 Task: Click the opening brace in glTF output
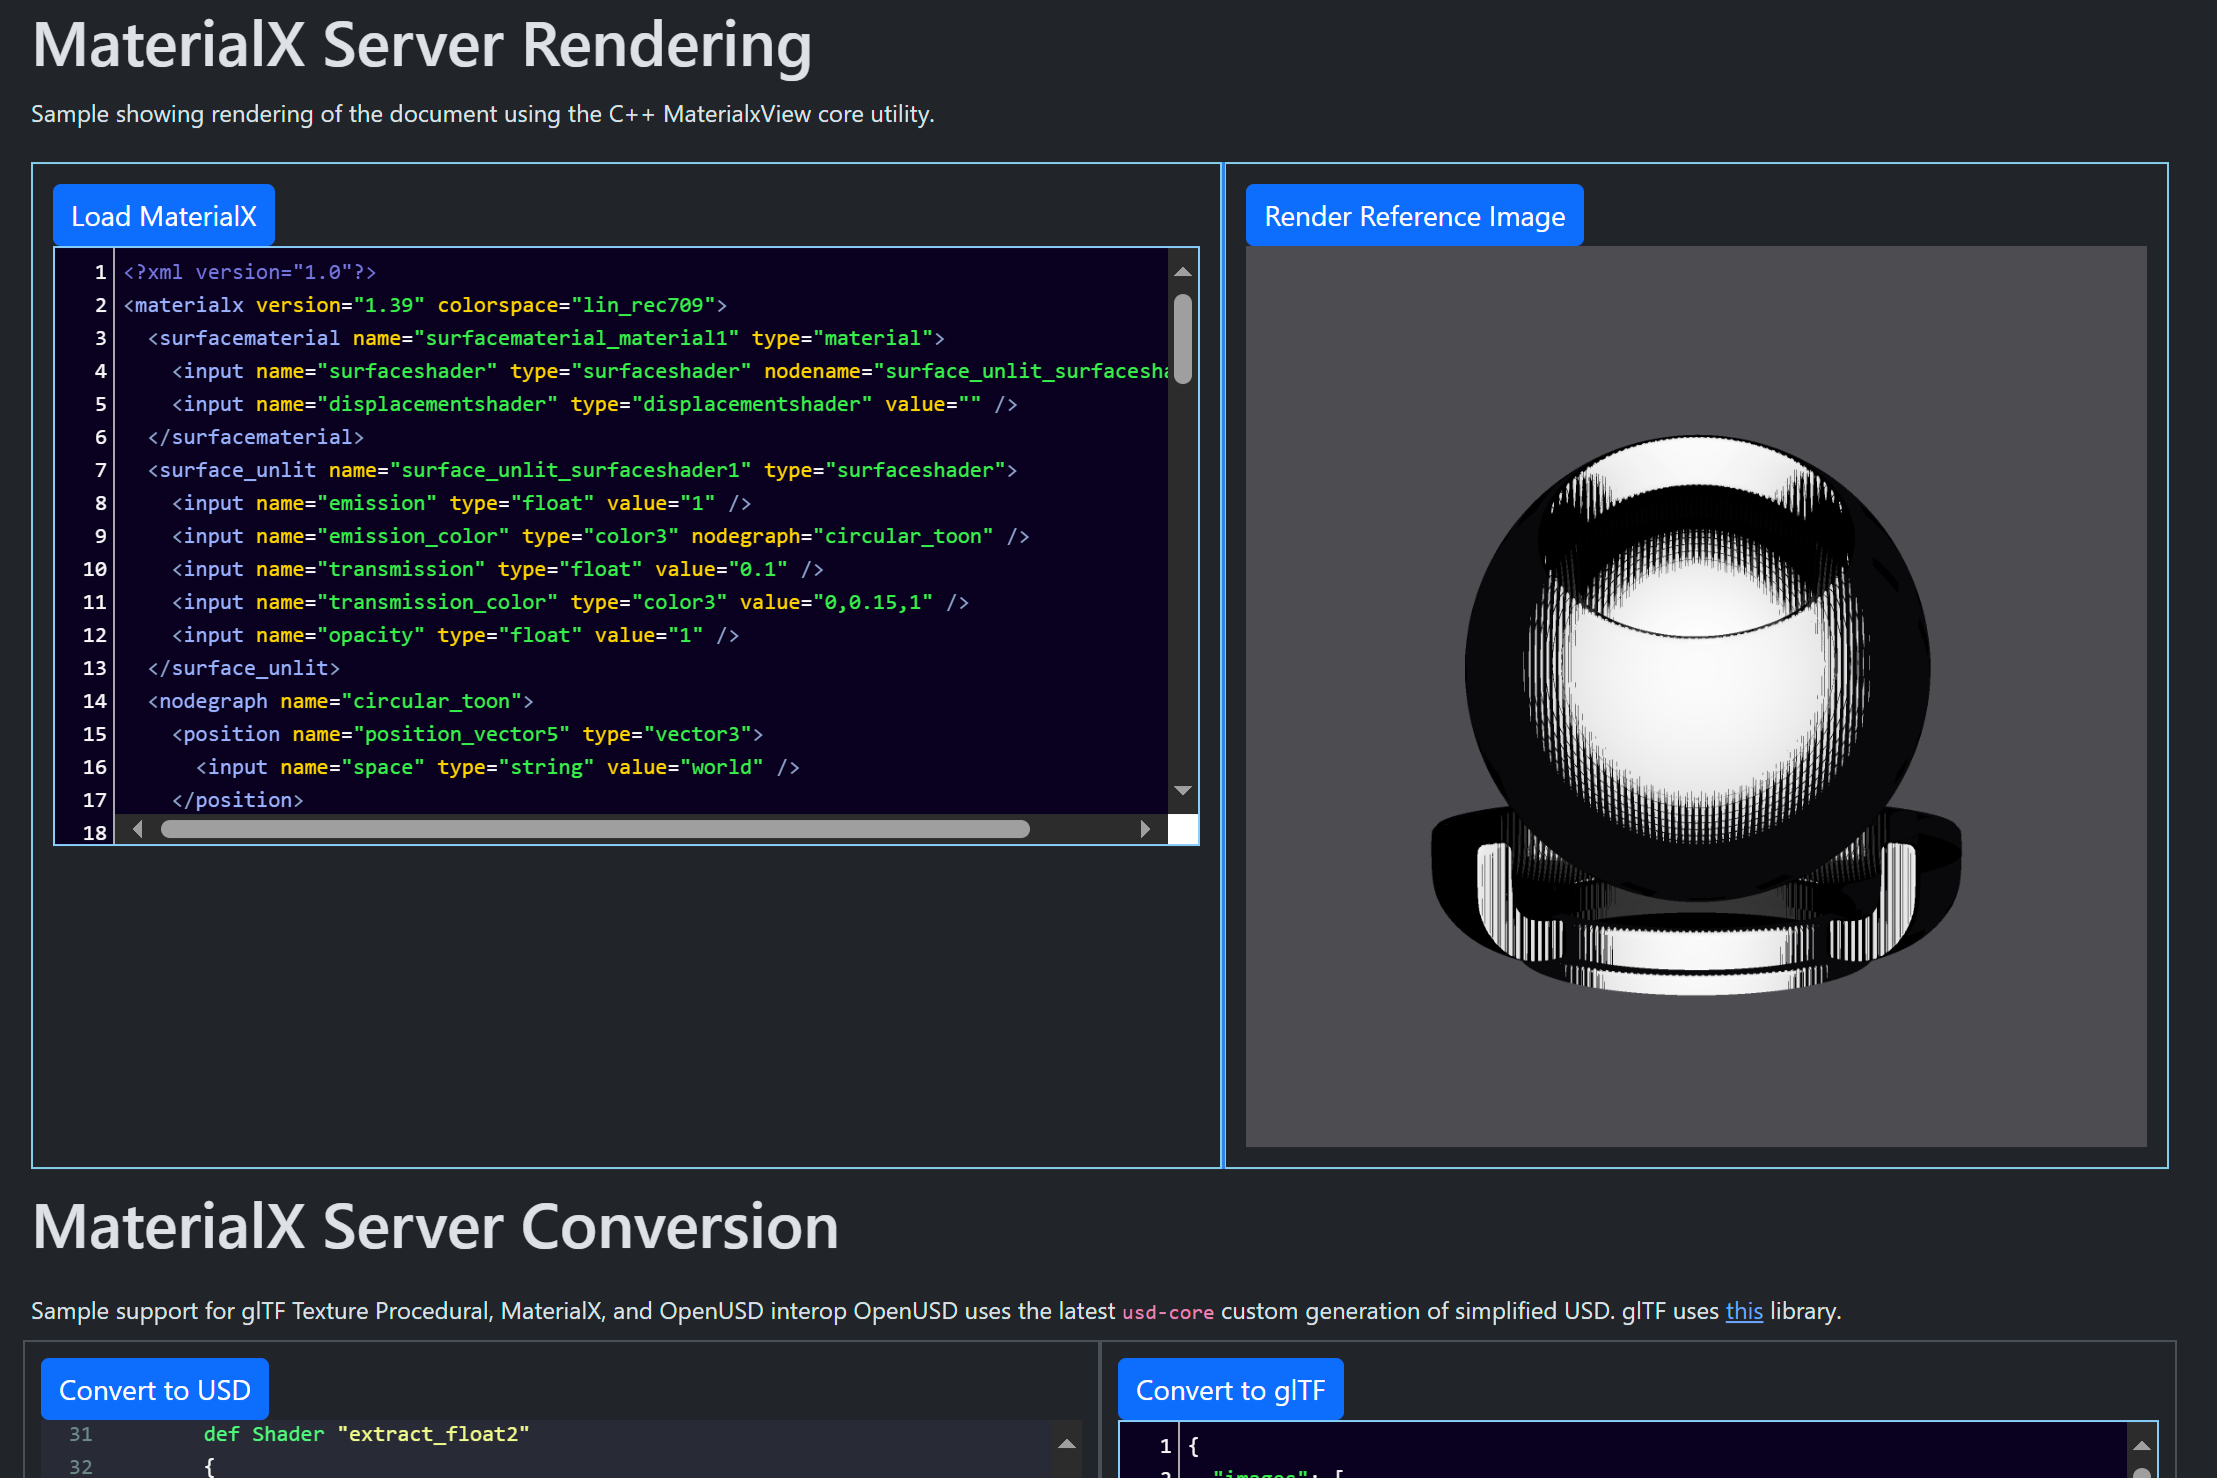(x=1193, y=1446)
